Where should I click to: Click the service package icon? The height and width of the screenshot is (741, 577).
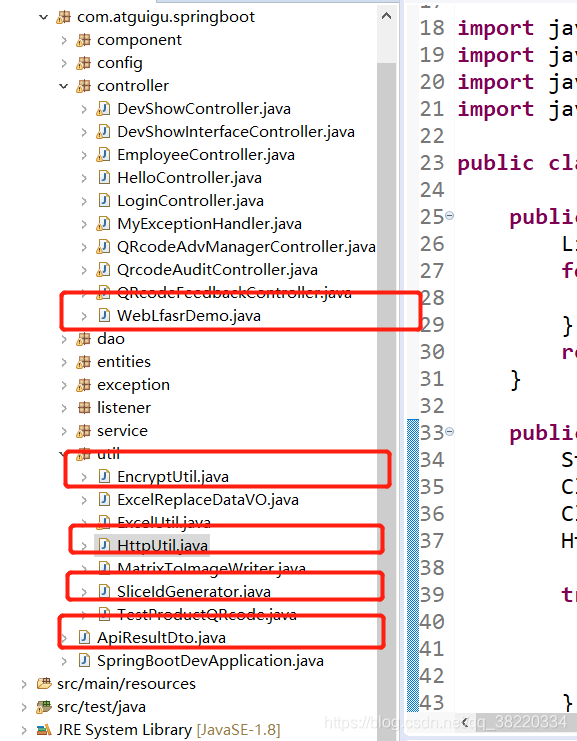84,431
